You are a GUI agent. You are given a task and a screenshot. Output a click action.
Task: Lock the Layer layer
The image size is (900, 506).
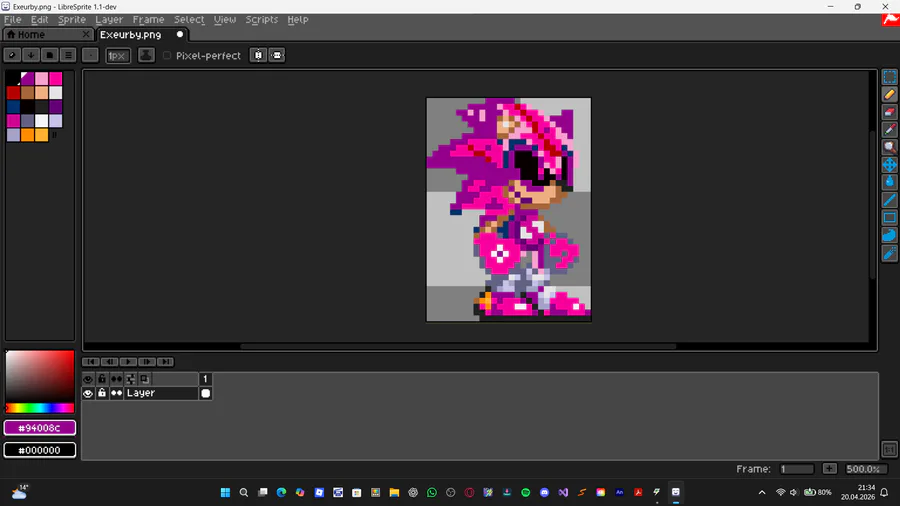pyautogui.click(x=102, y=394)
